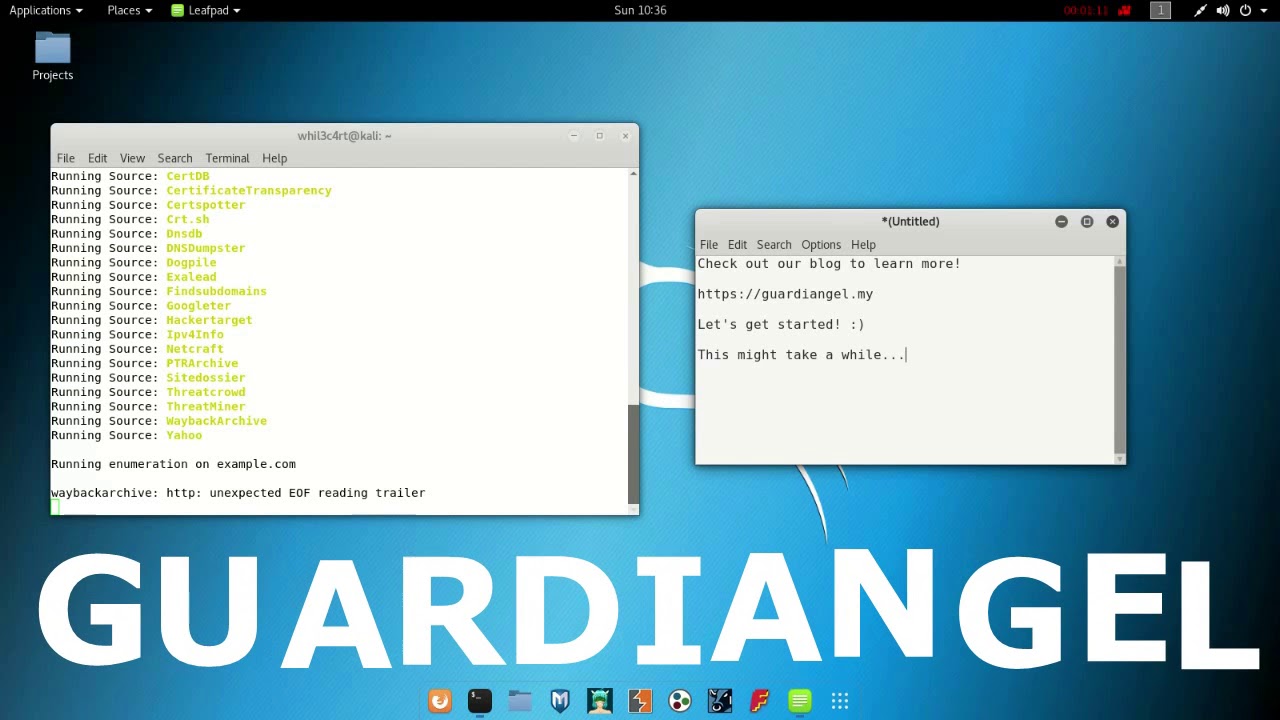The height and width of the screenshot is (720, 1280).
Task: Click the CertificateTransparency source line
Action: click(x=191, y=190)
